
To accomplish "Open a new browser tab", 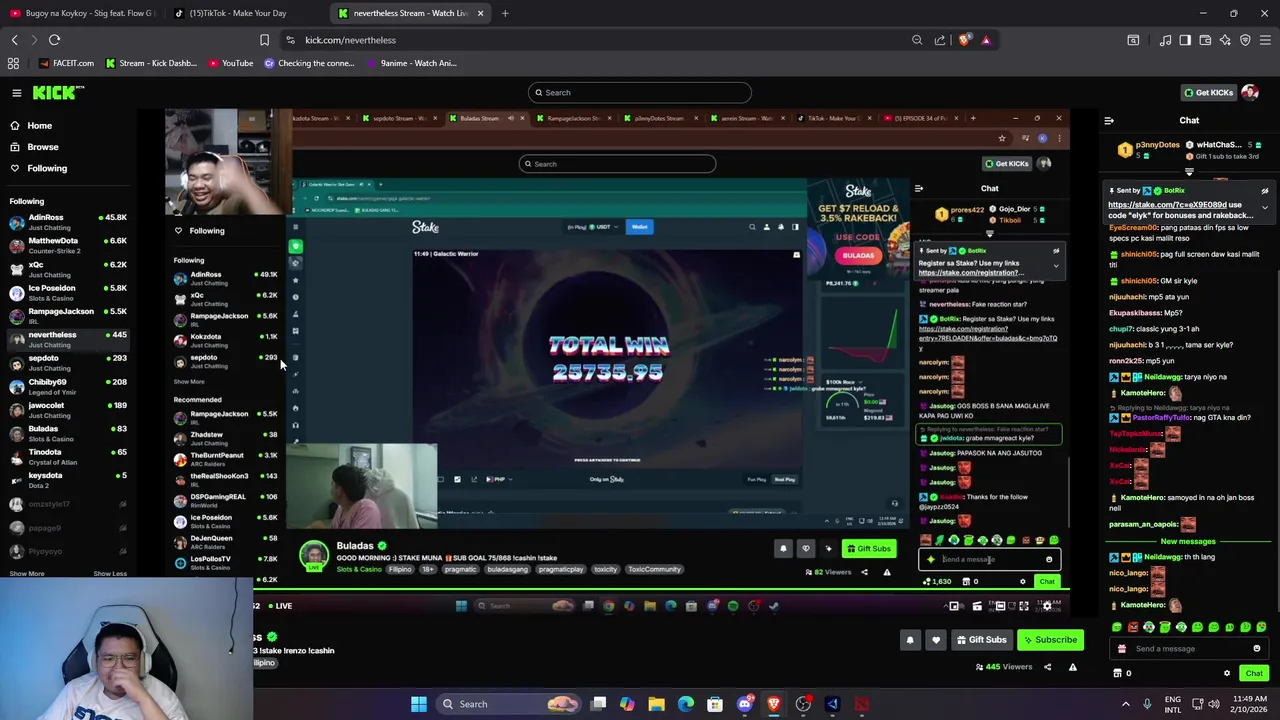I will (x=505, y=13).
